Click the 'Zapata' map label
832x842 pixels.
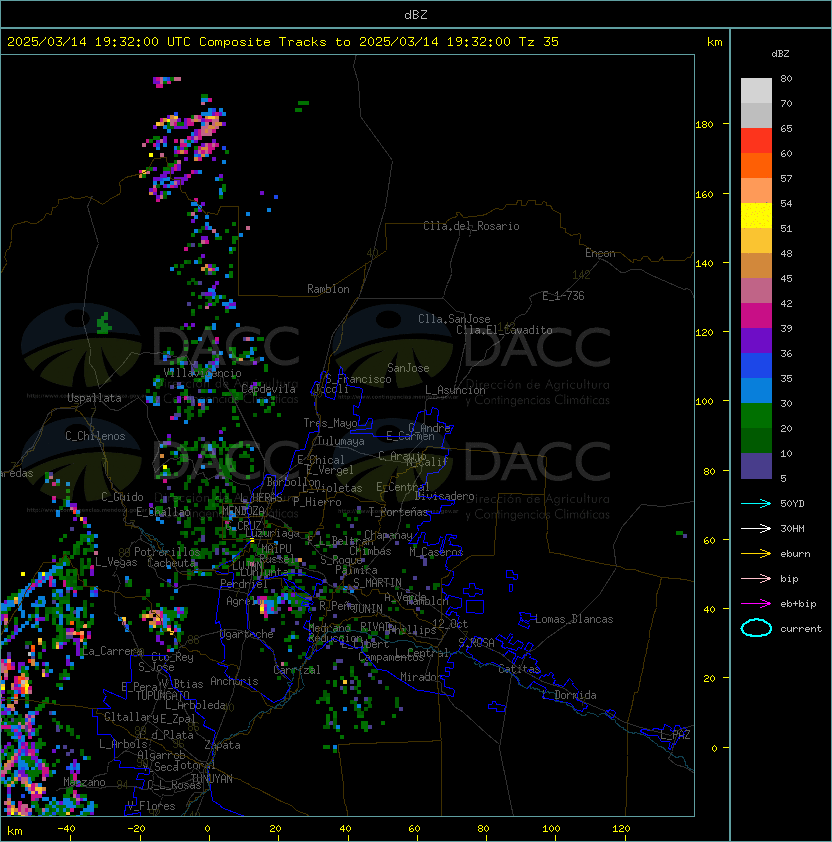(x=222, y=745)
